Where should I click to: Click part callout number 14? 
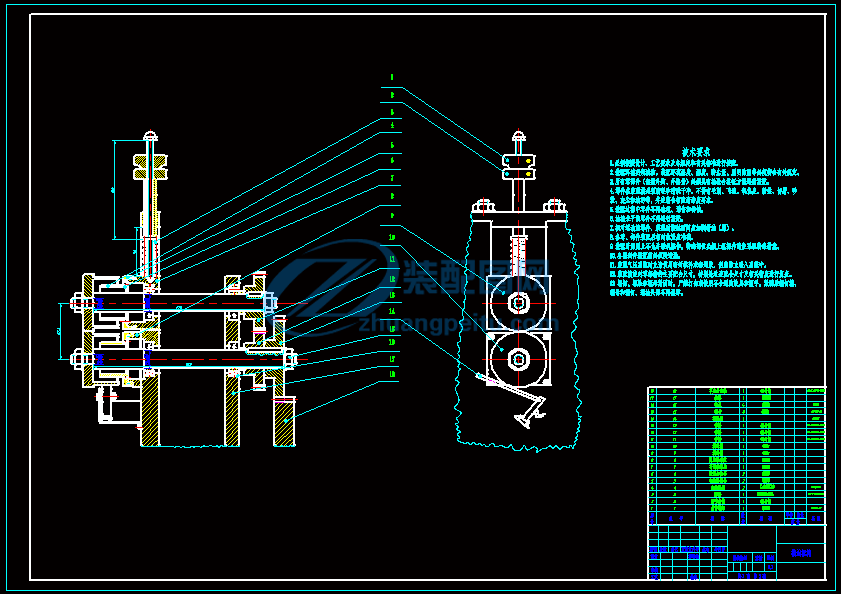pyautogui.click(x=392, y=311)
